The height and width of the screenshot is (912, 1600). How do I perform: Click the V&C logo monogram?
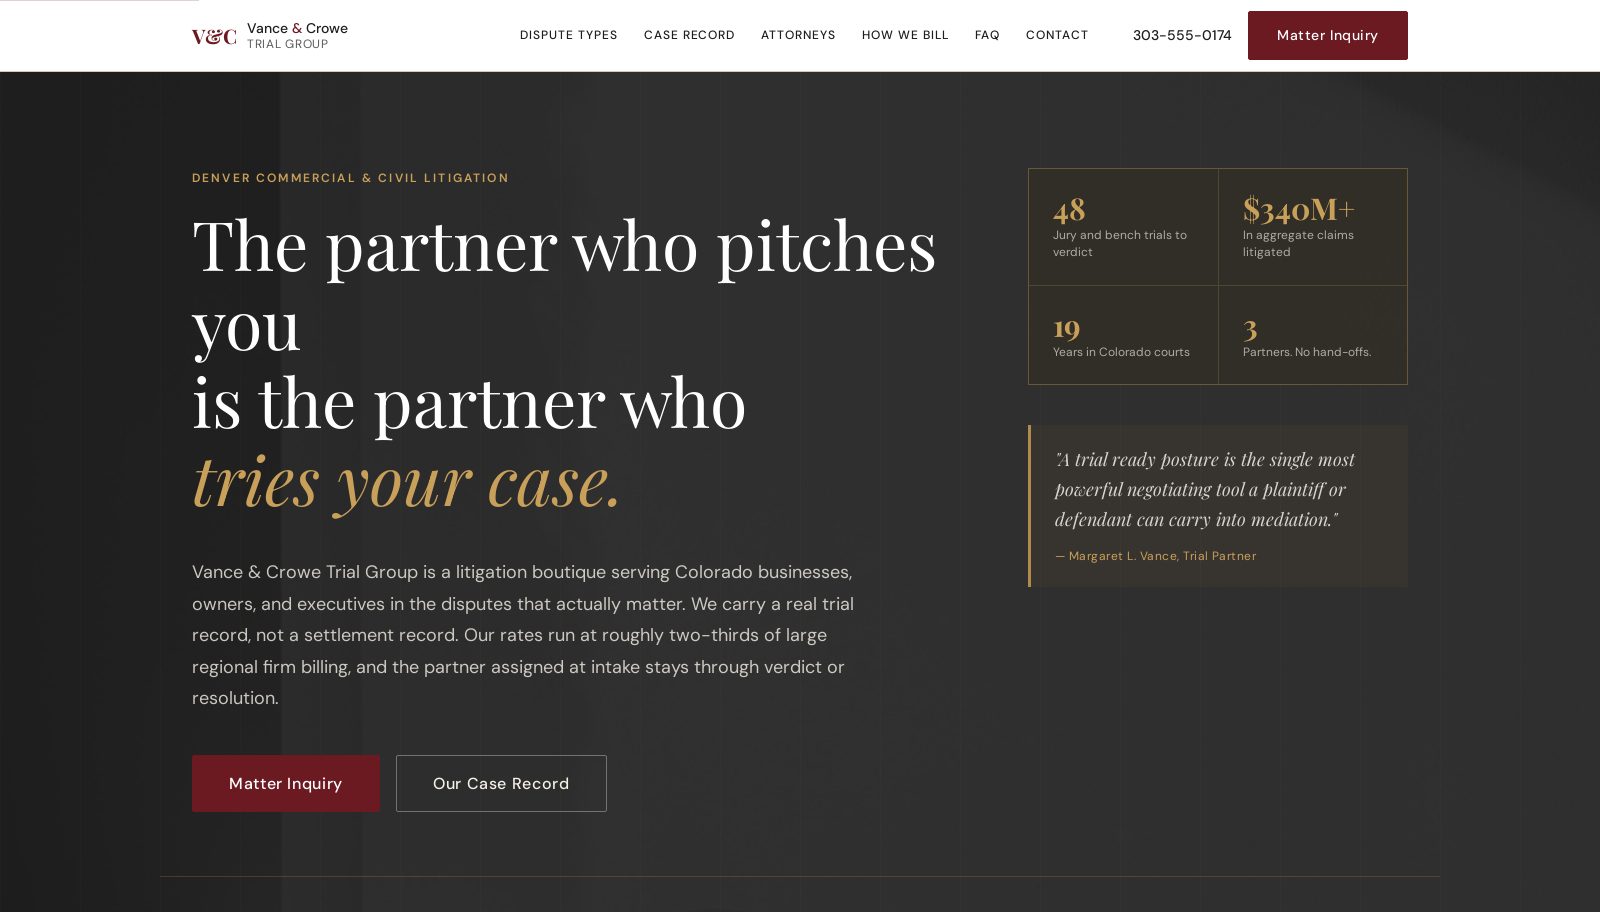click(214, 37)
